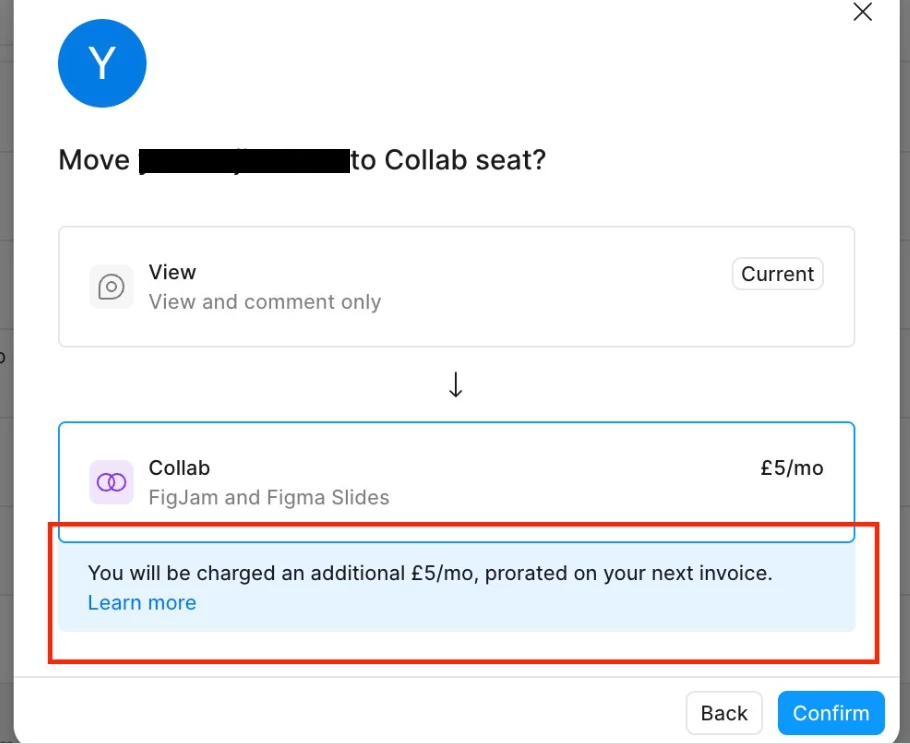Click the 'View' seat title label
The width and height of the screenshot is (910, 744).
coord(172,272)
